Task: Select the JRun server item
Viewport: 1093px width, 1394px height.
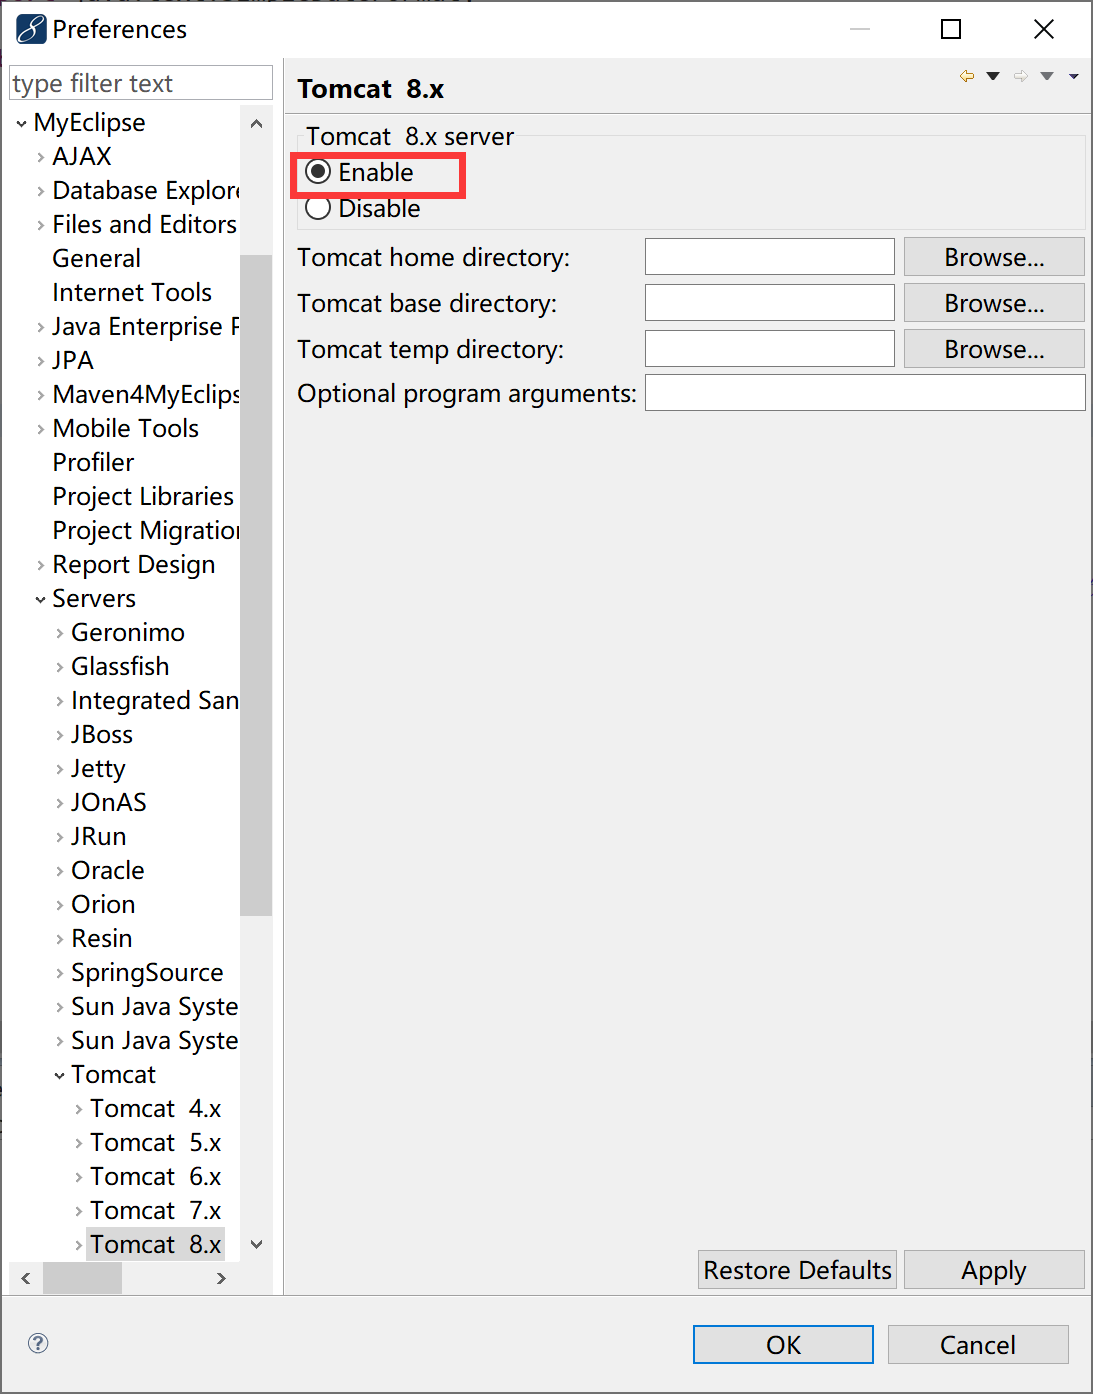Action: click(x=98, y=836)
